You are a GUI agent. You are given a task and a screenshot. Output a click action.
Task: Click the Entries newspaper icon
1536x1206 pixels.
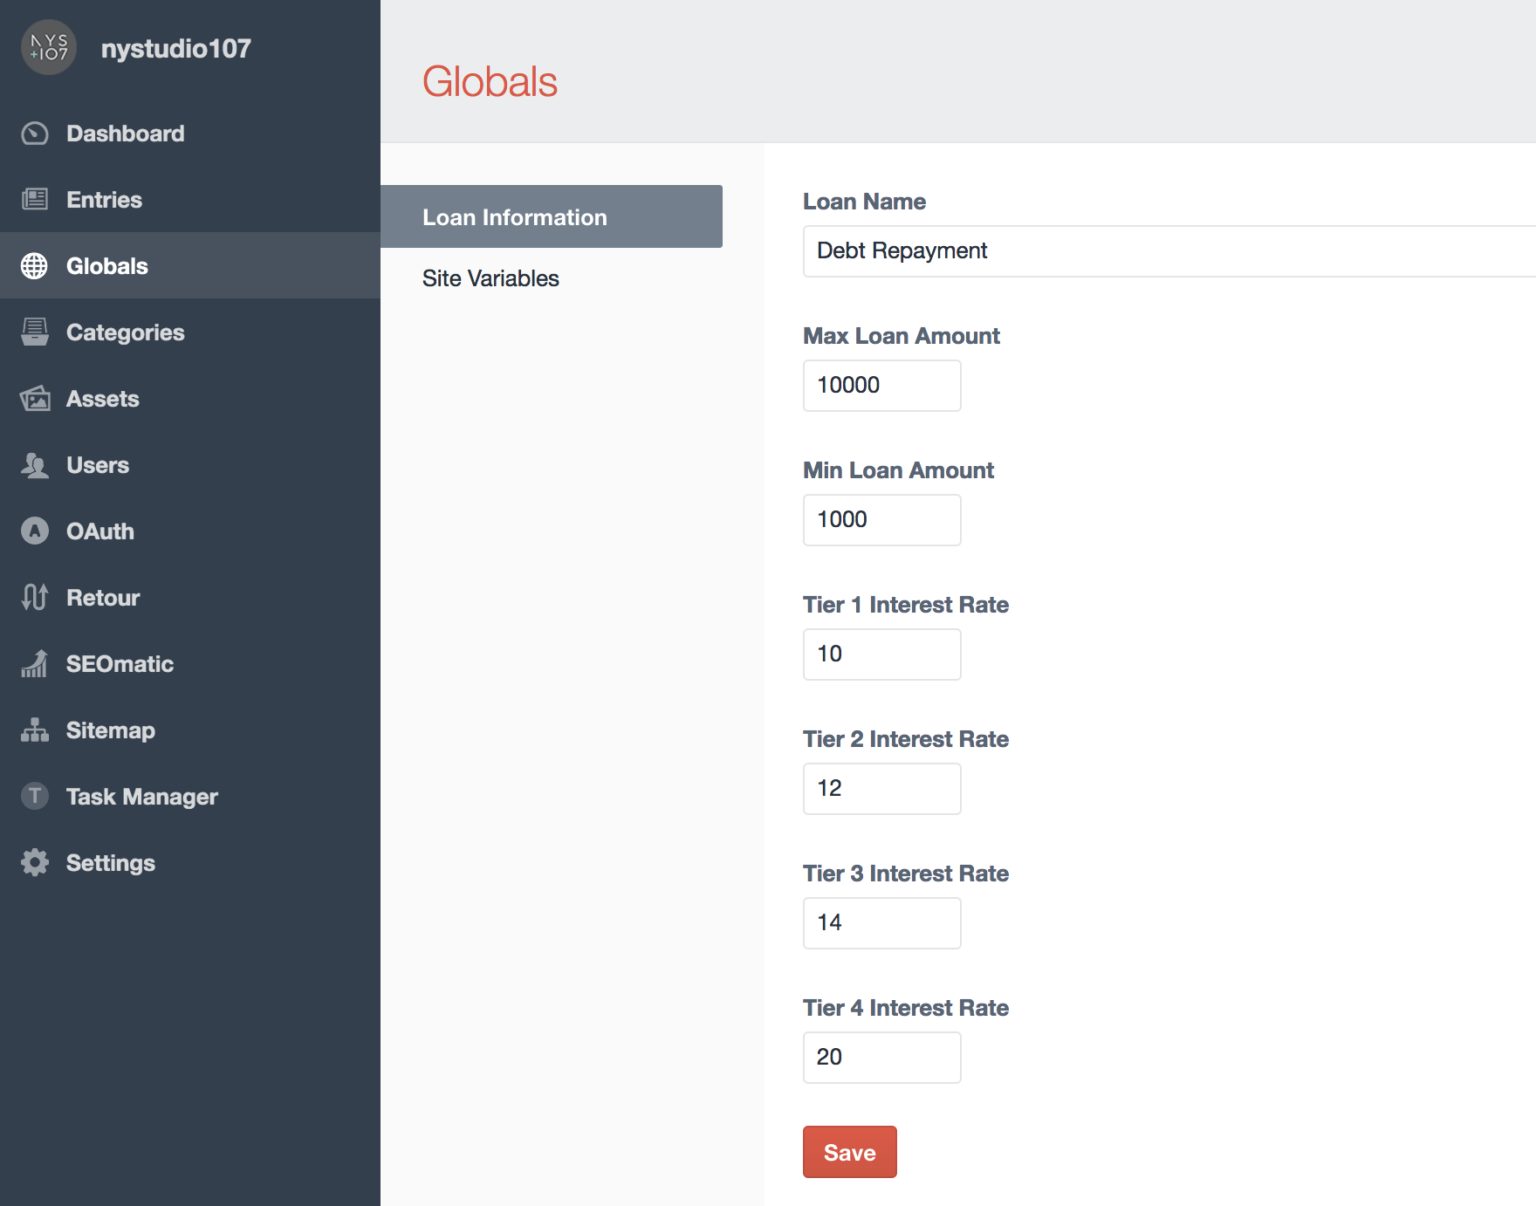click(35, 199)
